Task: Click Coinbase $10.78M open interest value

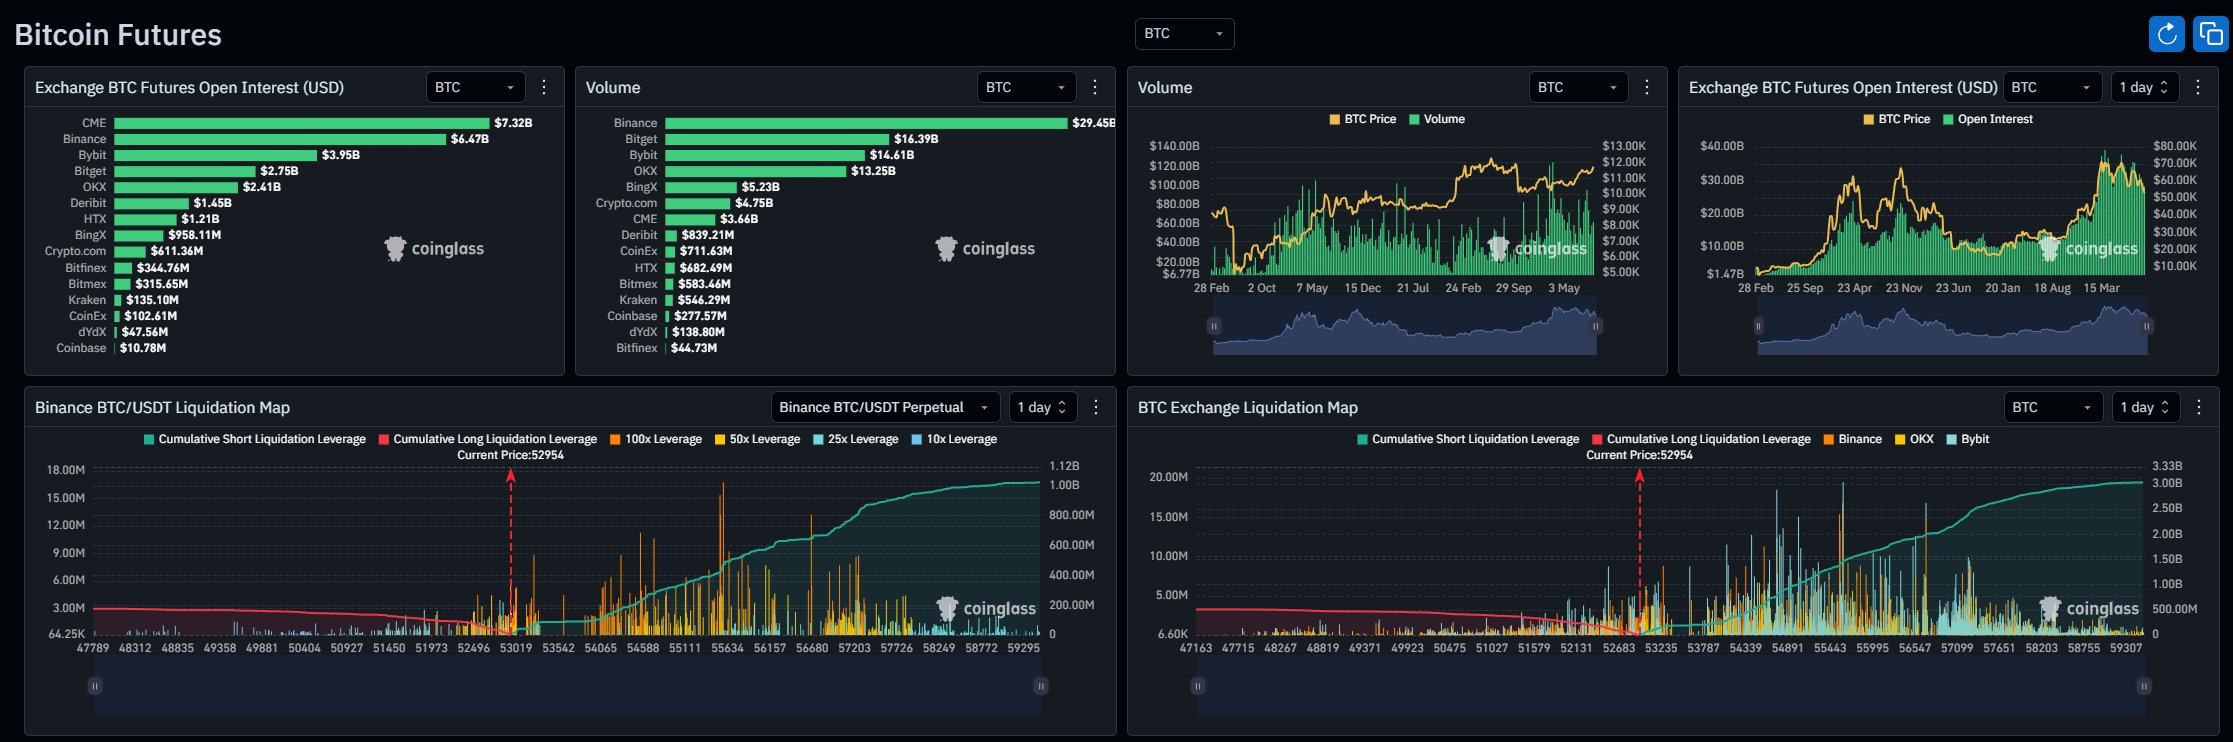Action: pyautogui.click(x=143, y=348)
